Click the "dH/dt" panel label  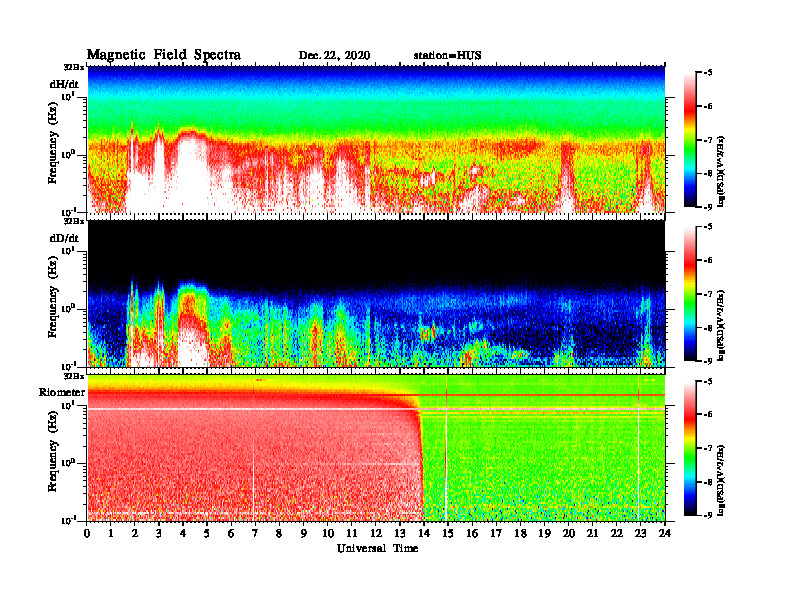click(64, 84)
